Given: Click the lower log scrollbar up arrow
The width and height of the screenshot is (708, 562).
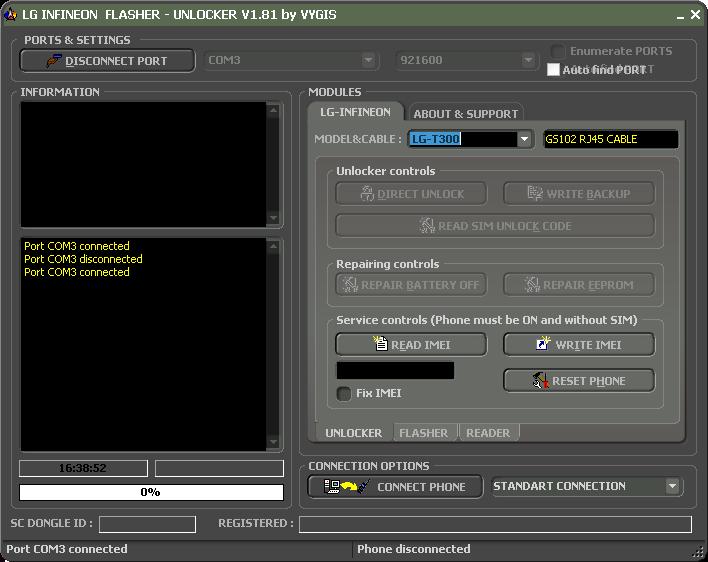Looking at the screenshot, I should (x=273, y=246).
